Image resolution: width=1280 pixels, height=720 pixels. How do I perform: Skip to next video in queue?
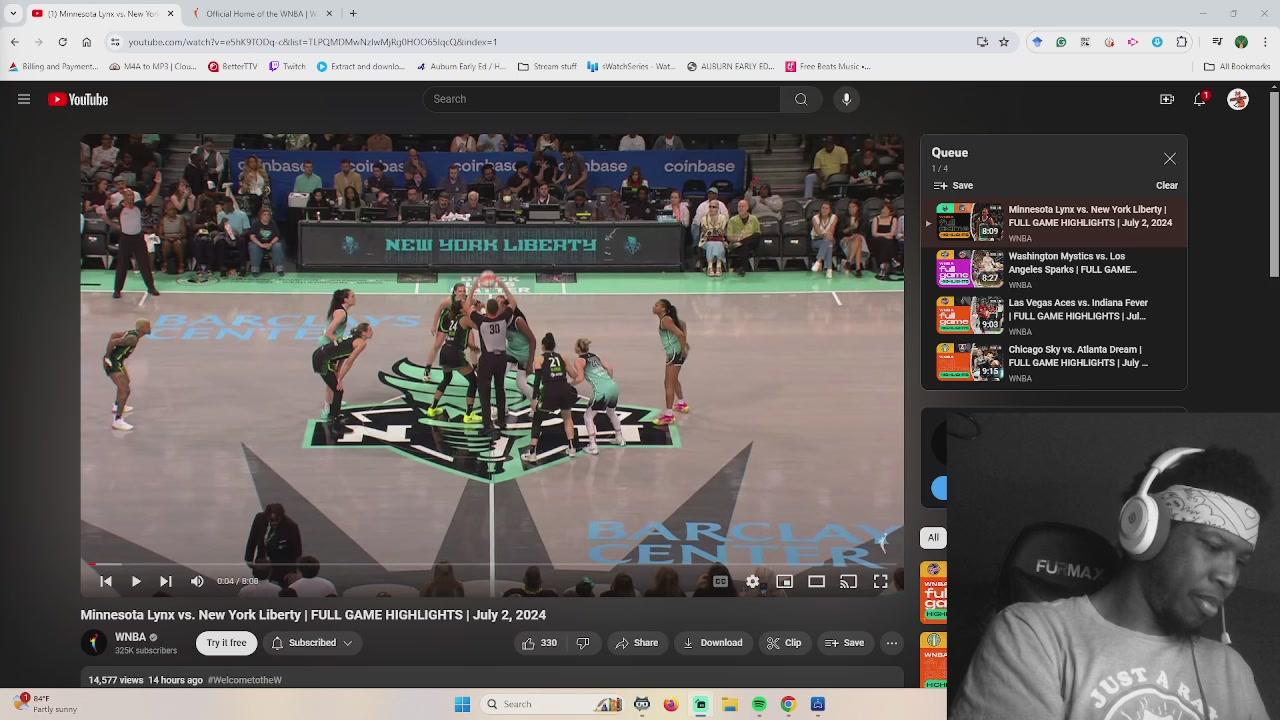pyautogui.click(x=166, y=581)
